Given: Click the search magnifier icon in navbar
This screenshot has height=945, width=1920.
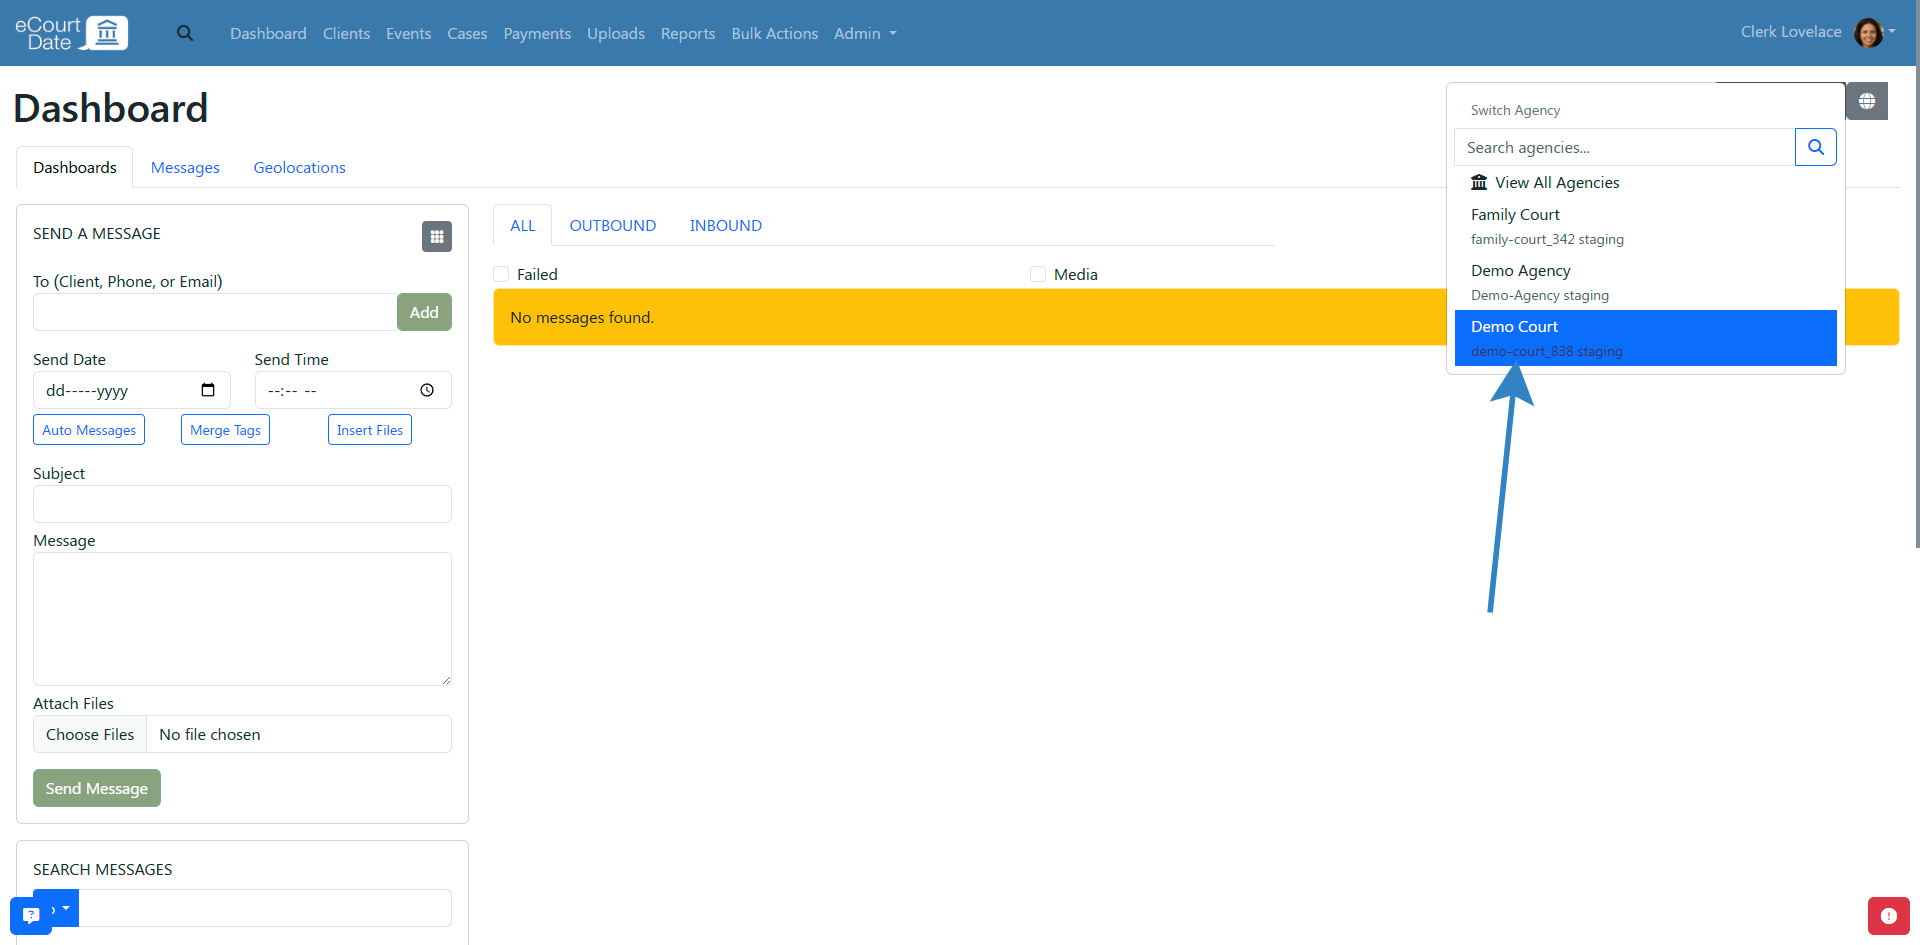Looking at the screenshot, I should coord(185,33).
